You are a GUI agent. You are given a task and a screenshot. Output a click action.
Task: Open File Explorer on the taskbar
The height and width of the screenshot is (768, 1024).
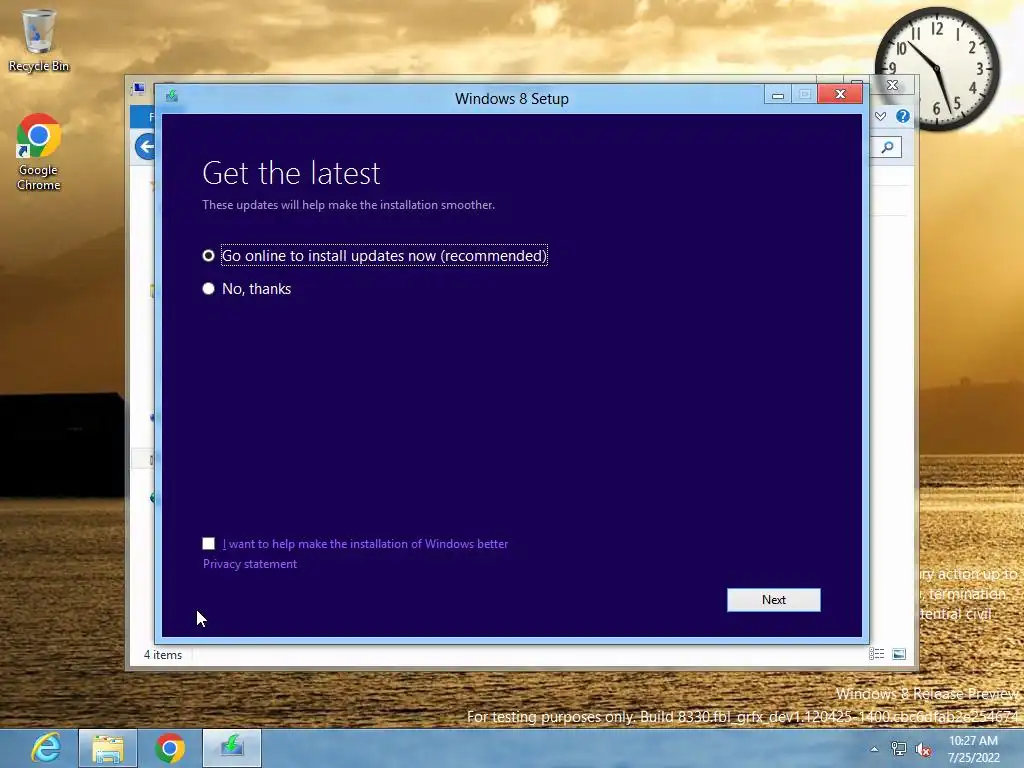pos(108,748)
